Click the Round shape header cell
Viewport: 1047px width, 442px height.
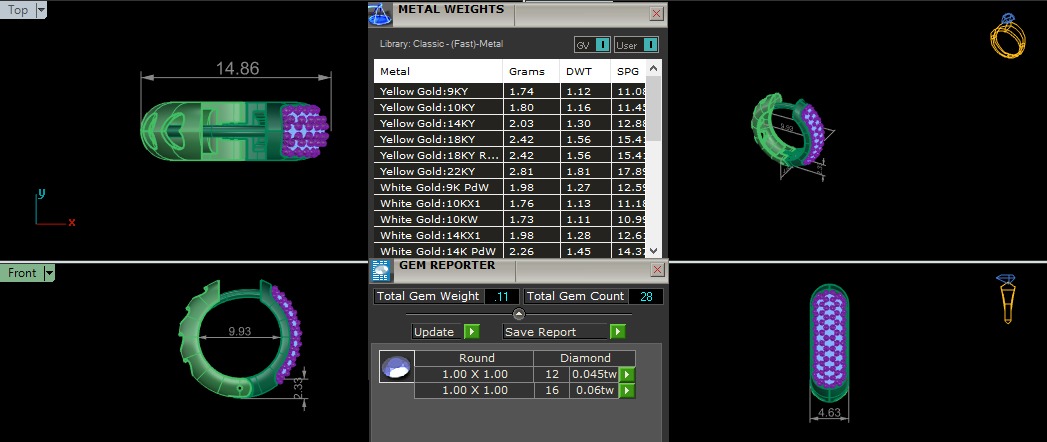pyautogui.click(x=473, y=358)
